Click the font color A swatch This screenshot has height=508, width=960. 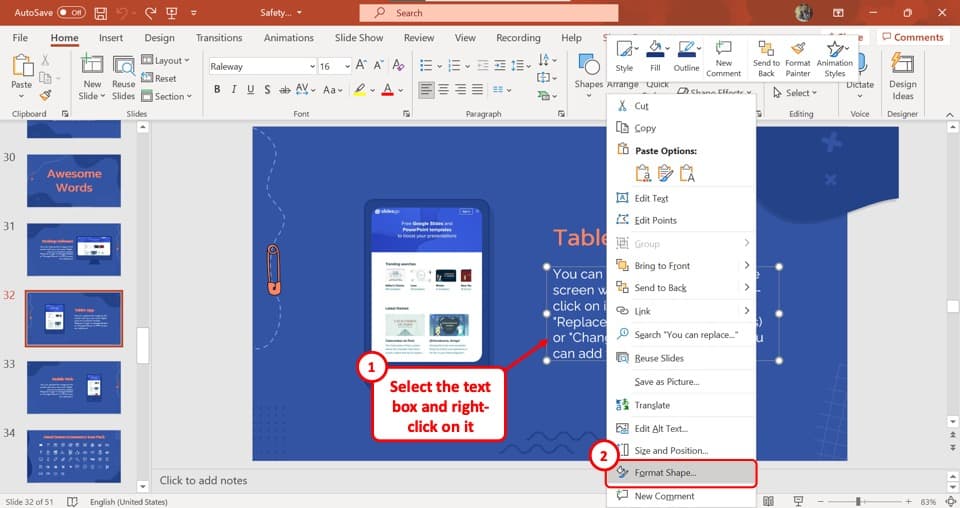(388, 90)
